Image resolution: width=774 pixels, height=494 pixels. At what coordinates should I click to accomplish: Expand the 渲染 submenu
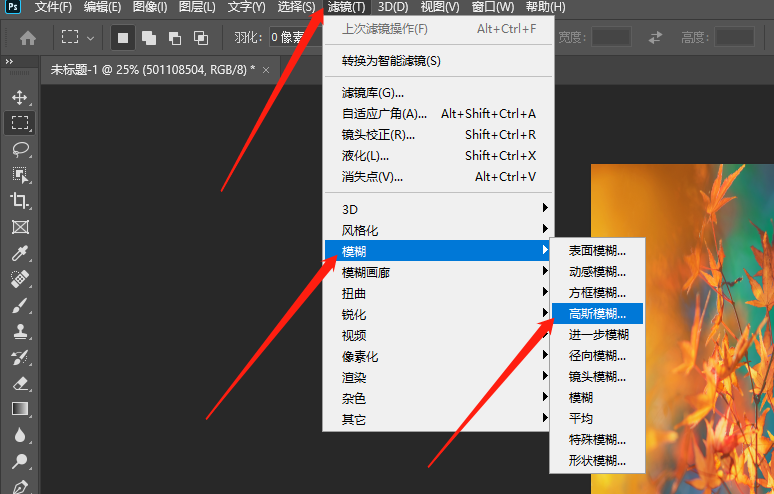[x=436, y=378]
